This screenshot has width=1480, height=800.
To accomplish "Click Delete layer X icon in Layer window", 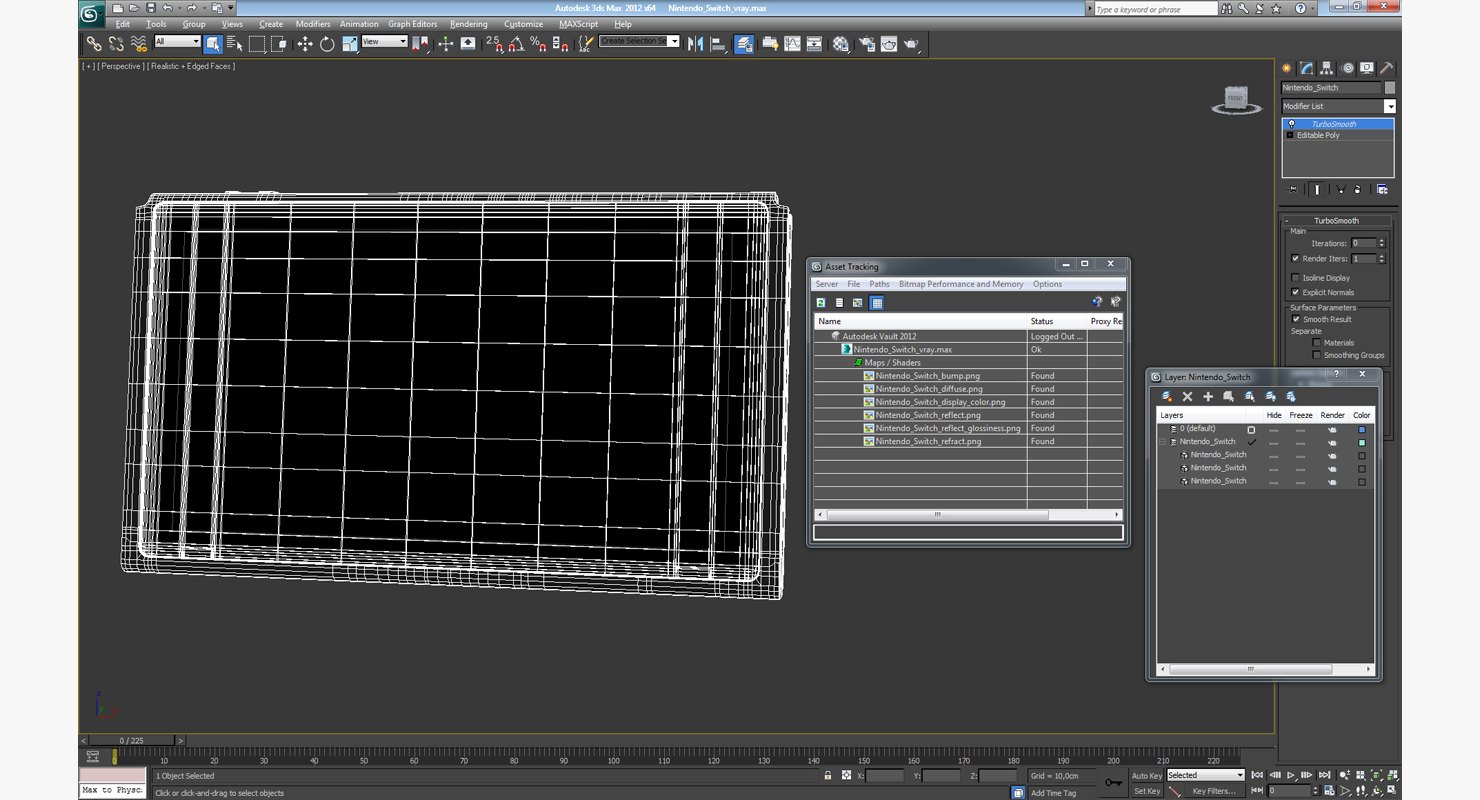I will tap(1187, 396).
